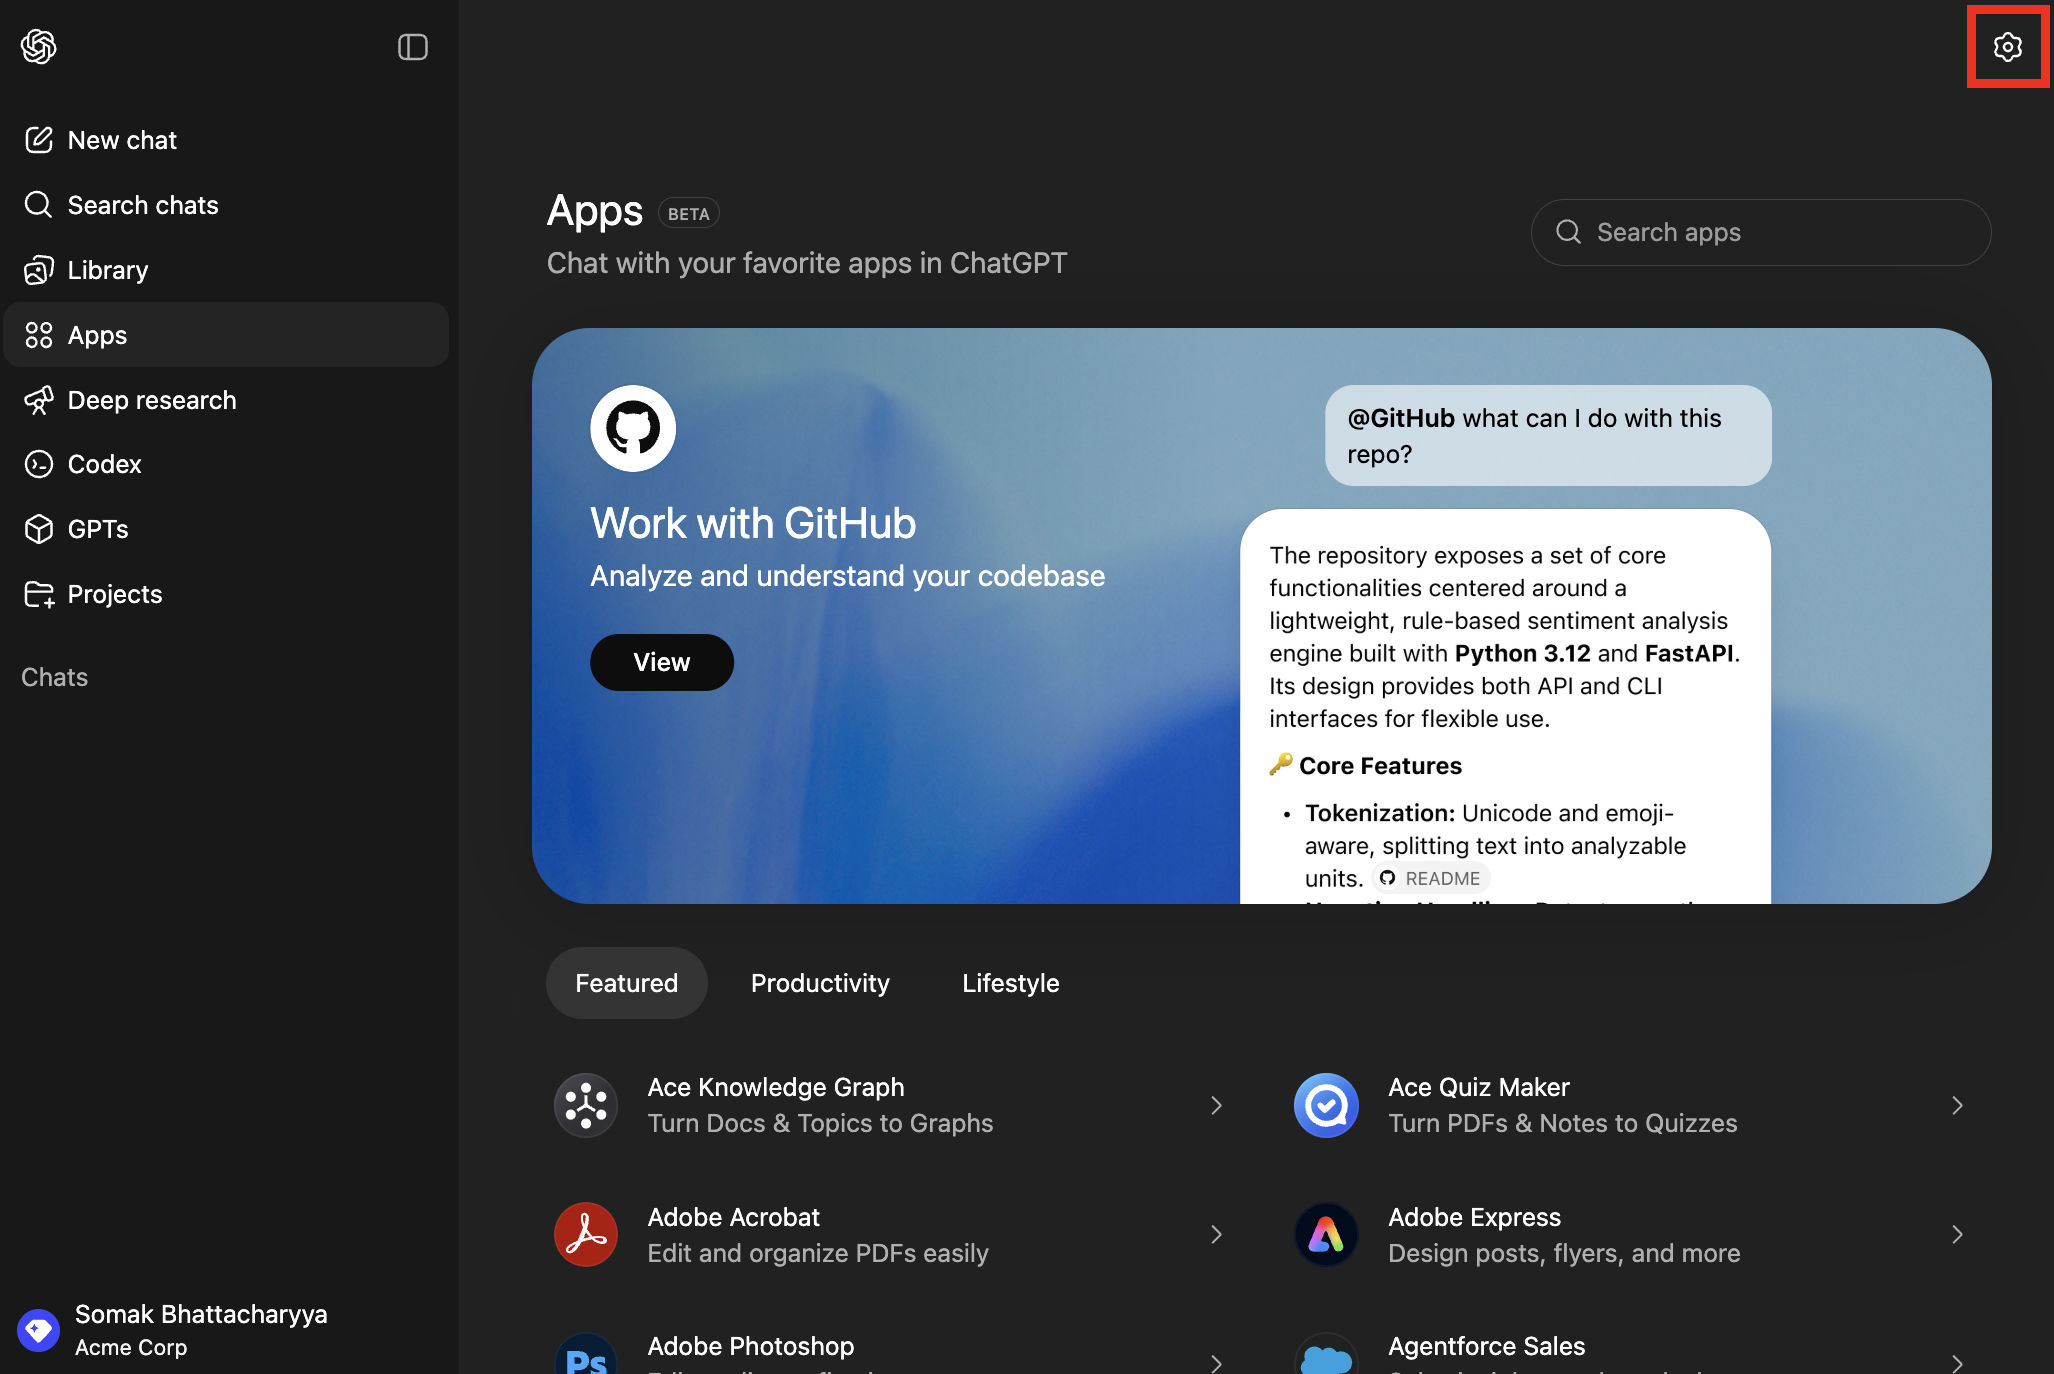The image size is (2054, 1374).
Task: Go to GPTs in the sidebar
Action: click(x=97, y=529)
